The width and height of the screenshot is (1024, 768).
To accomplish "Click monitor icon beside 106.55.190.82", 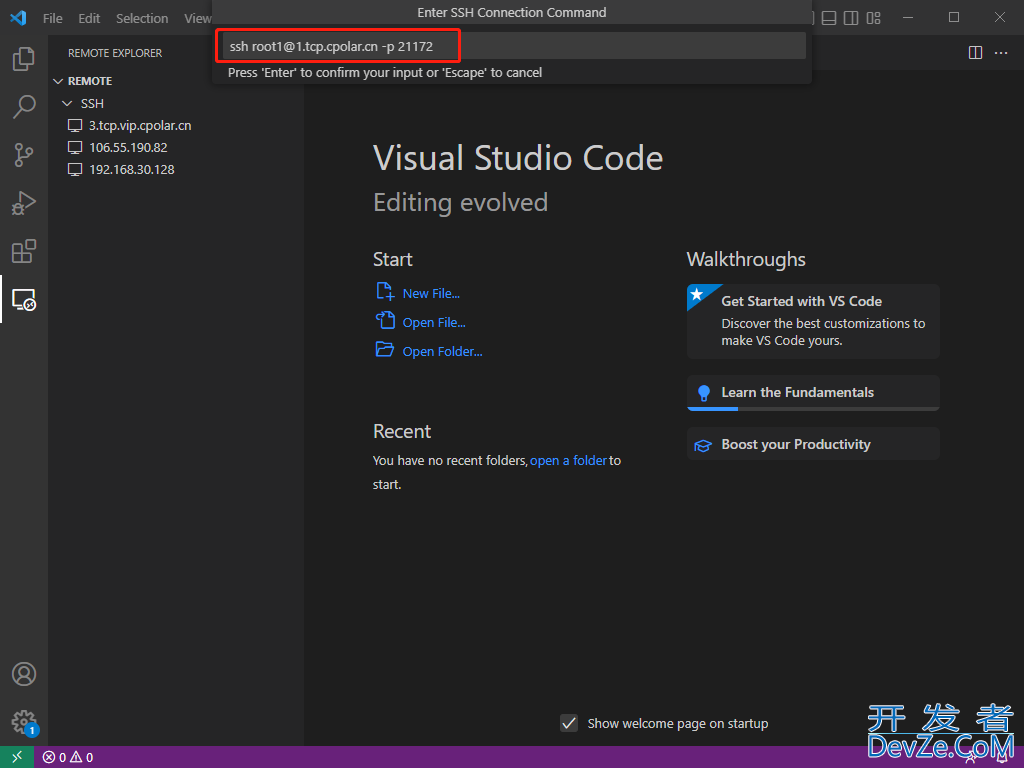I will pyautogui.click(x=75, y=148).
